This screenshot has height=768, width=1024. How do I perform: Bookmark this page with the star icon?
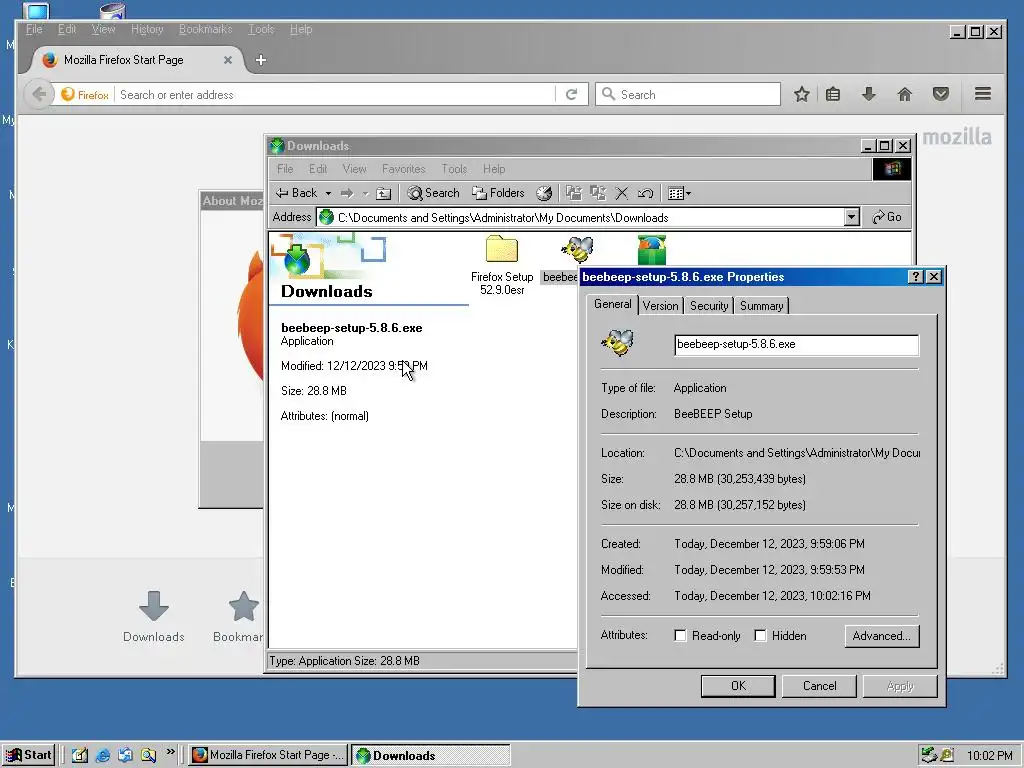[x=802, y=95]
